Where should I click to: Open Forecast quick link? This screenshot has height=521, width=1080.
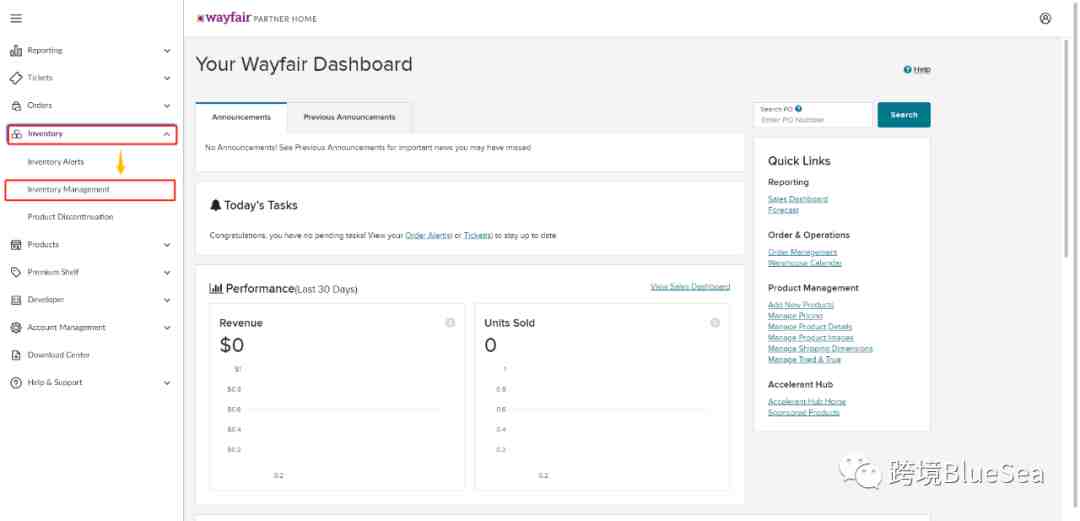pyautogui.click(x=783, y=210)
